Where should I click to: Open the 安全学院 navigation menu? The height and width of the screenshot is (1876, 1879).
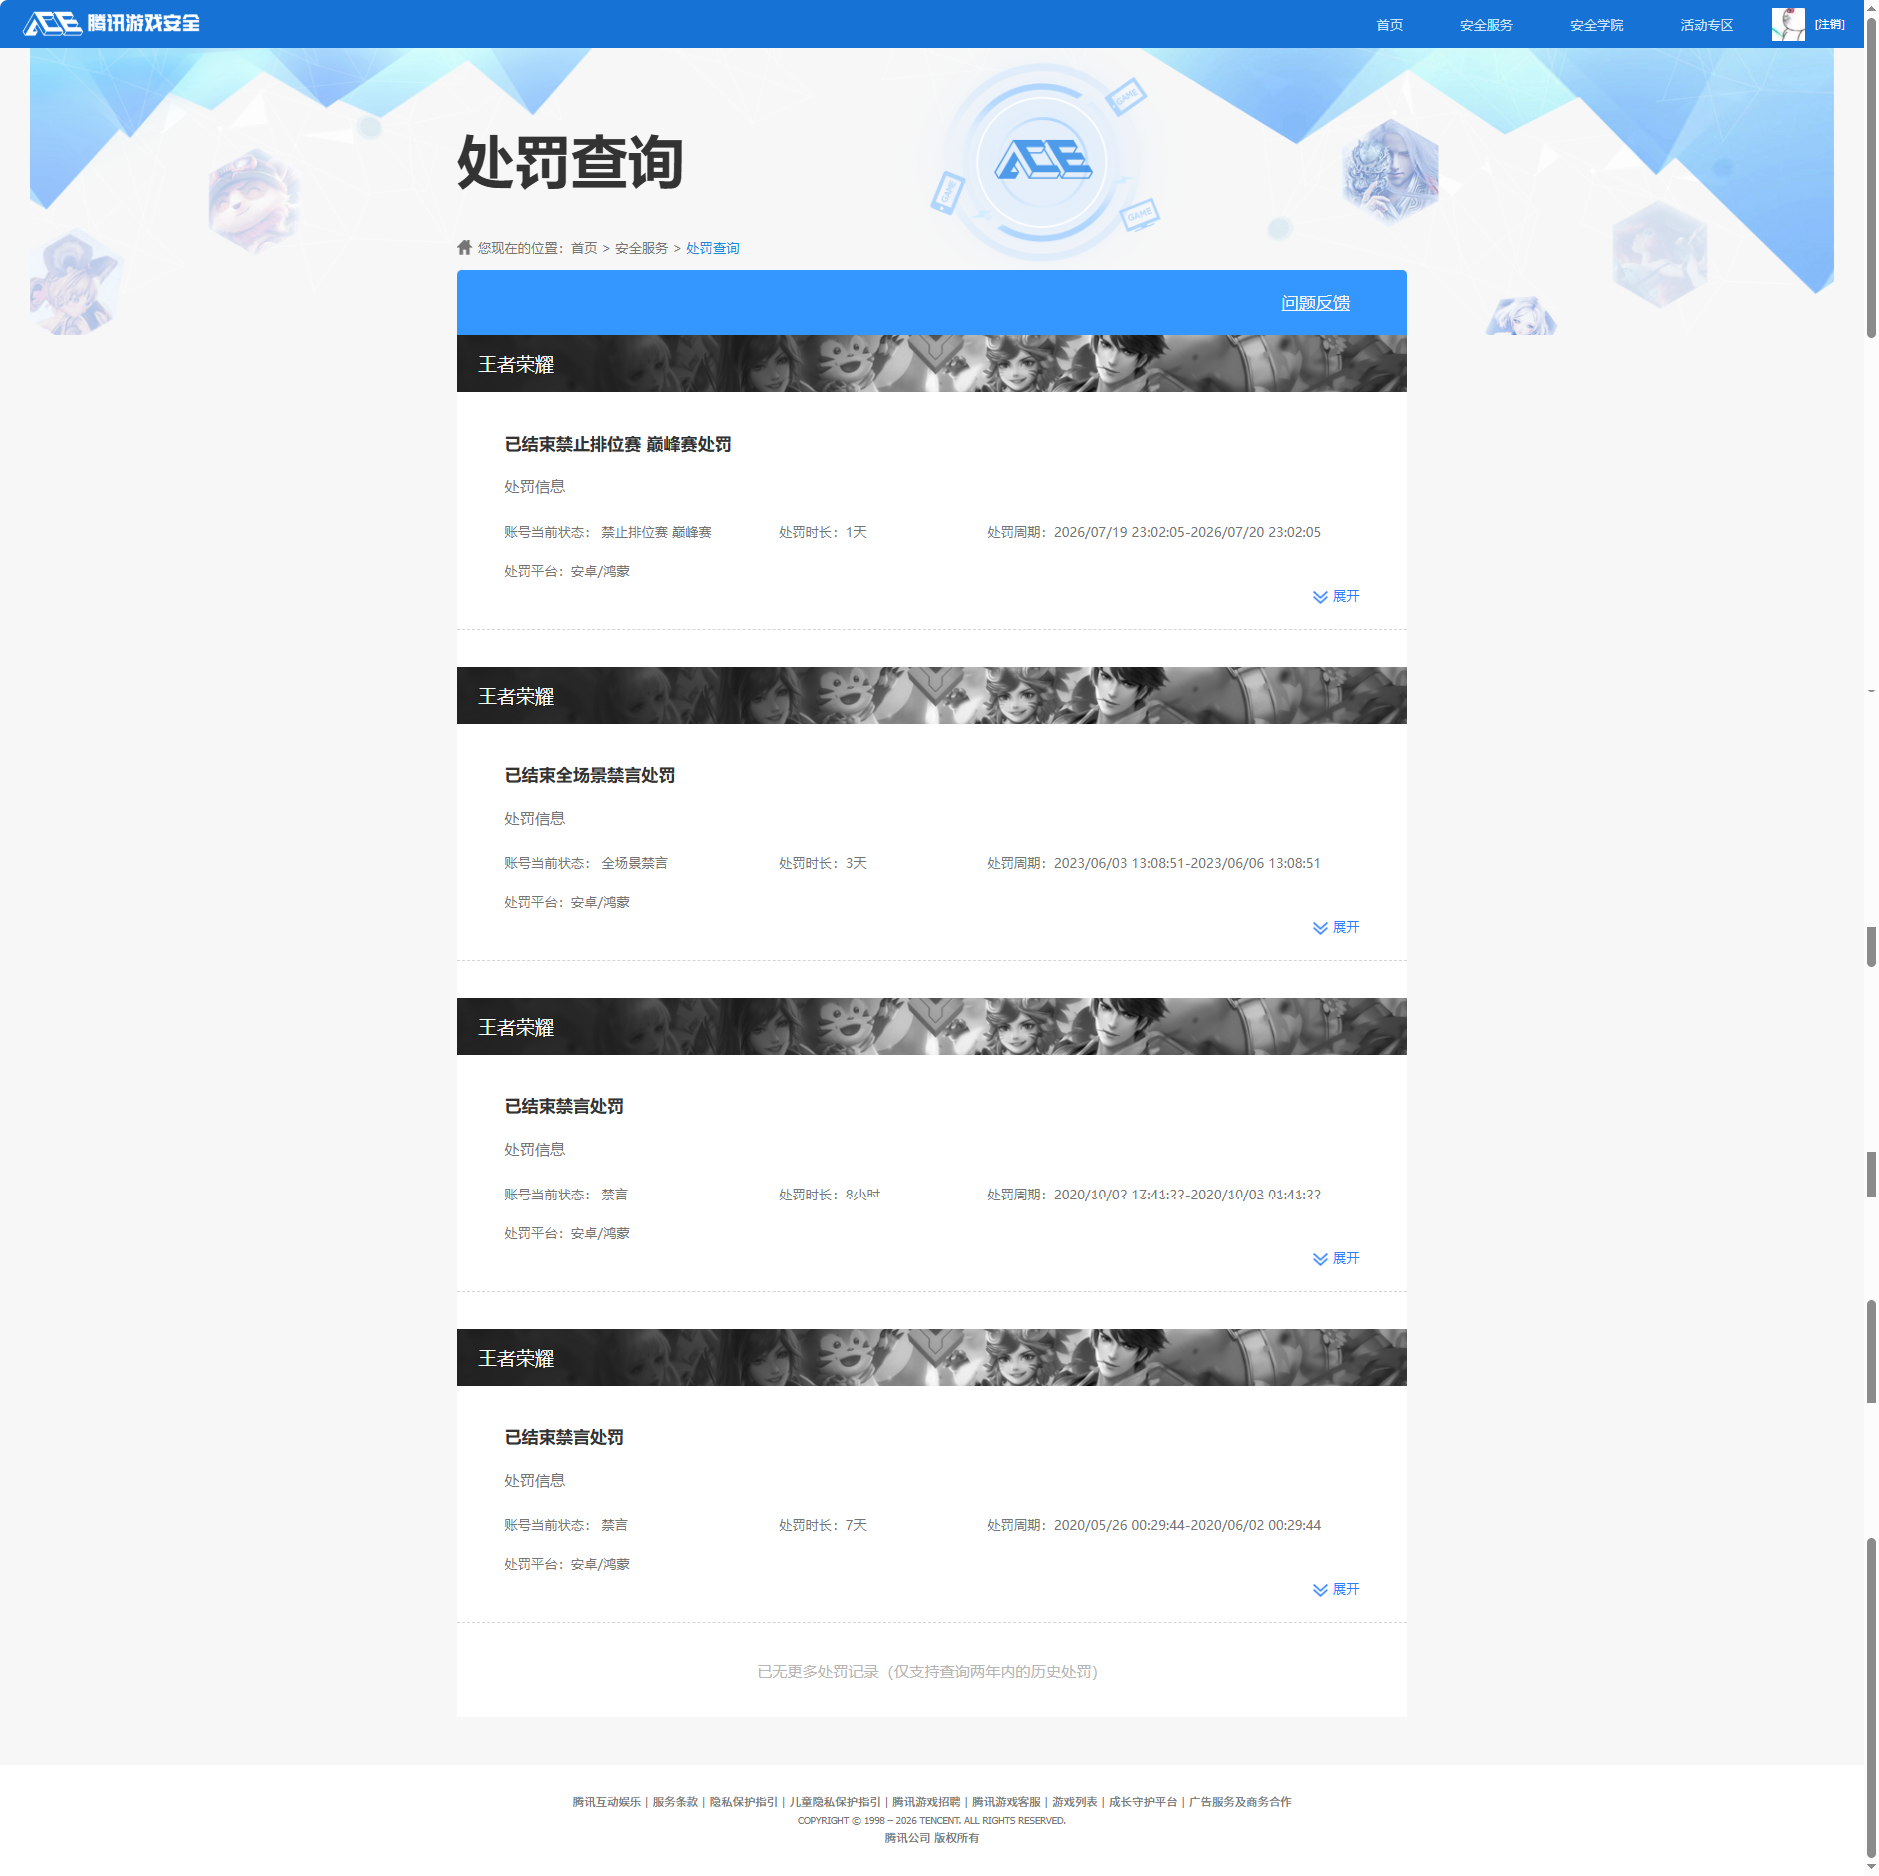pos(1596,25)
